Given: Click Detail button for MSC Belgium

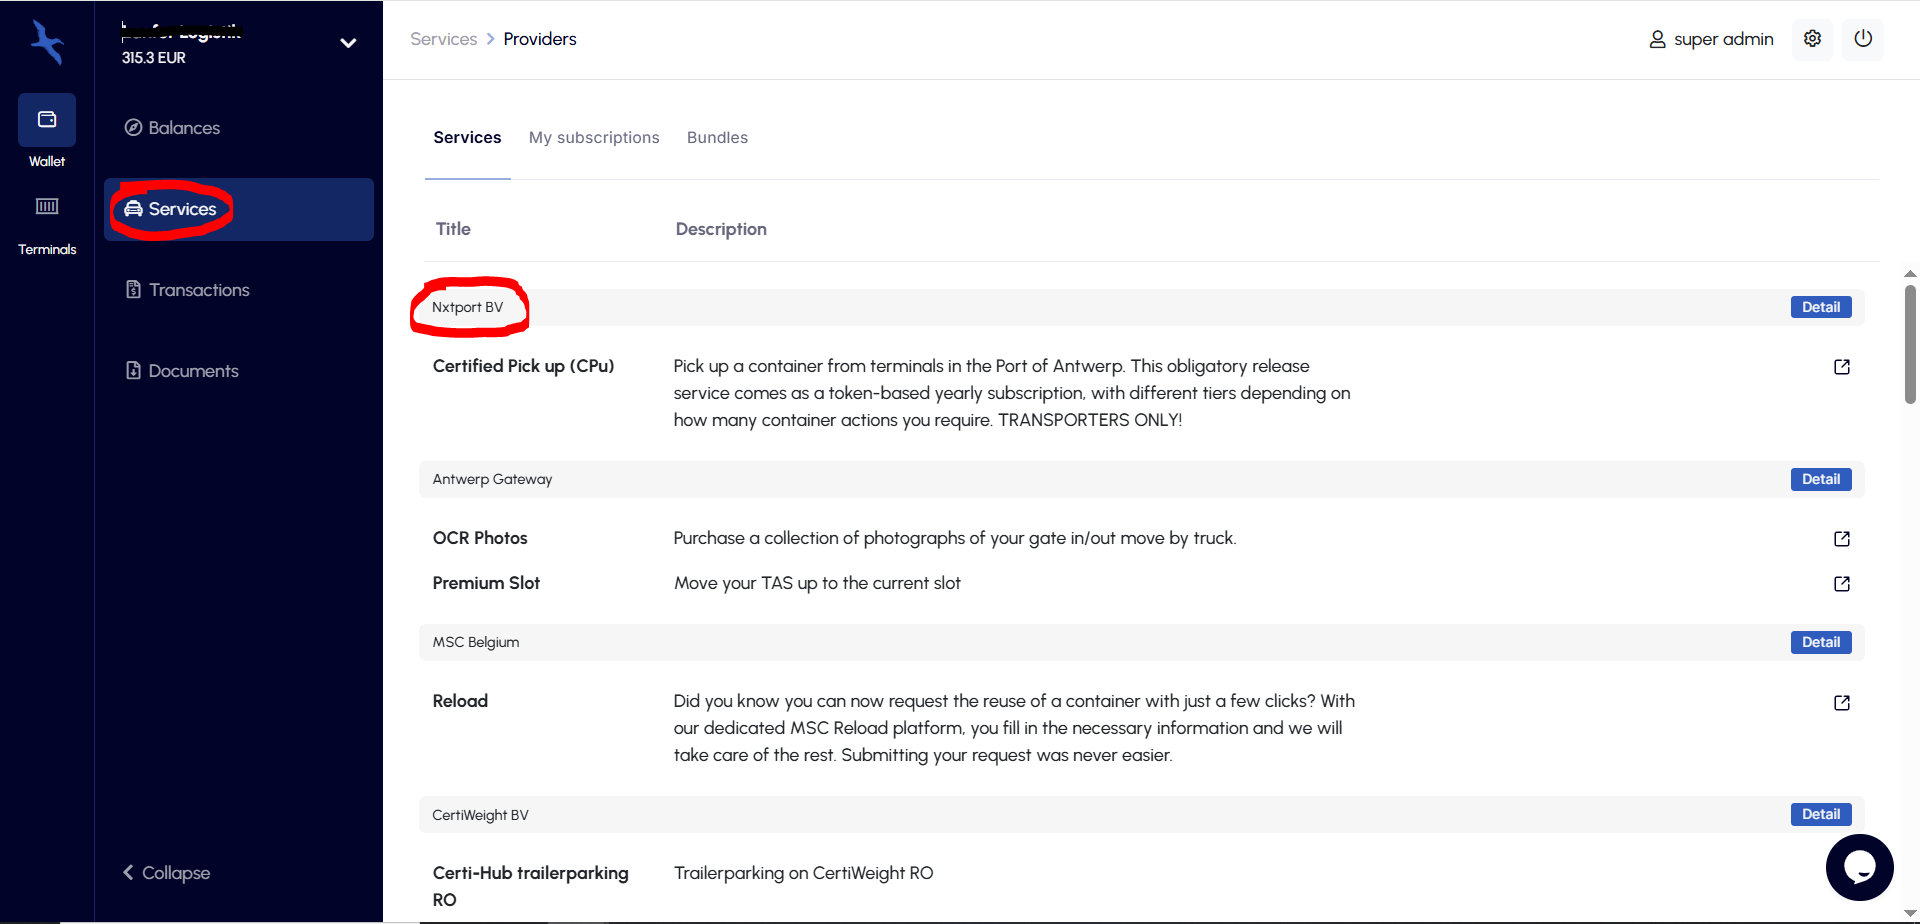Looking at the screenshot, I should click(1821, 642).
